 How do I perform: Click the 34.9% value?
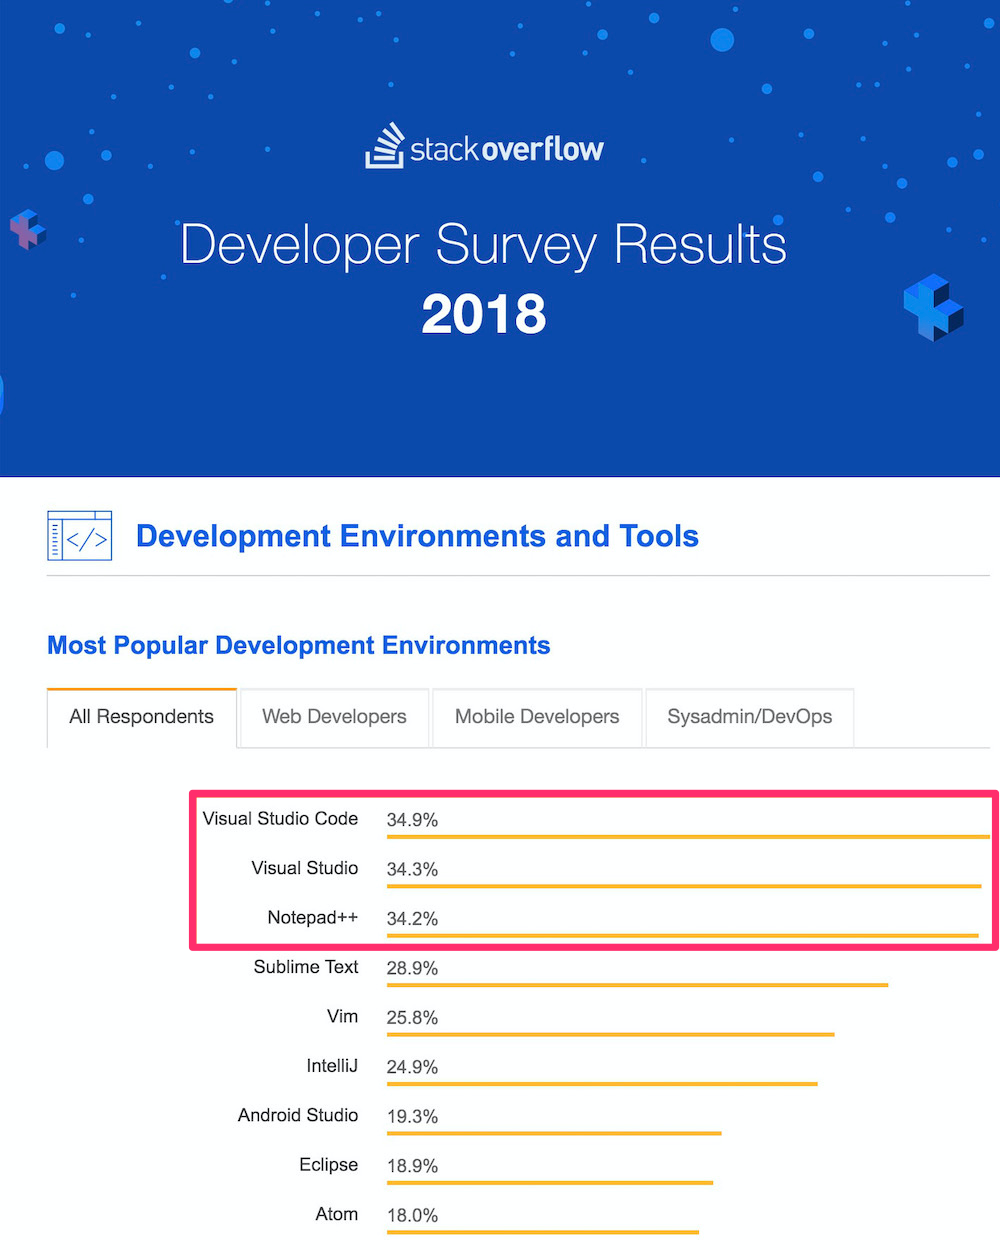tap(412, 820)
